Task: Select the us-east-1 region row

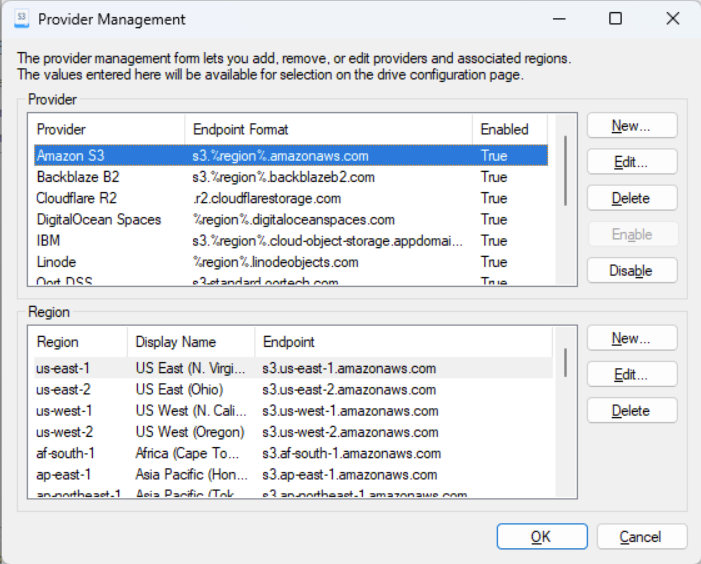Action: [x=293, y=368]
